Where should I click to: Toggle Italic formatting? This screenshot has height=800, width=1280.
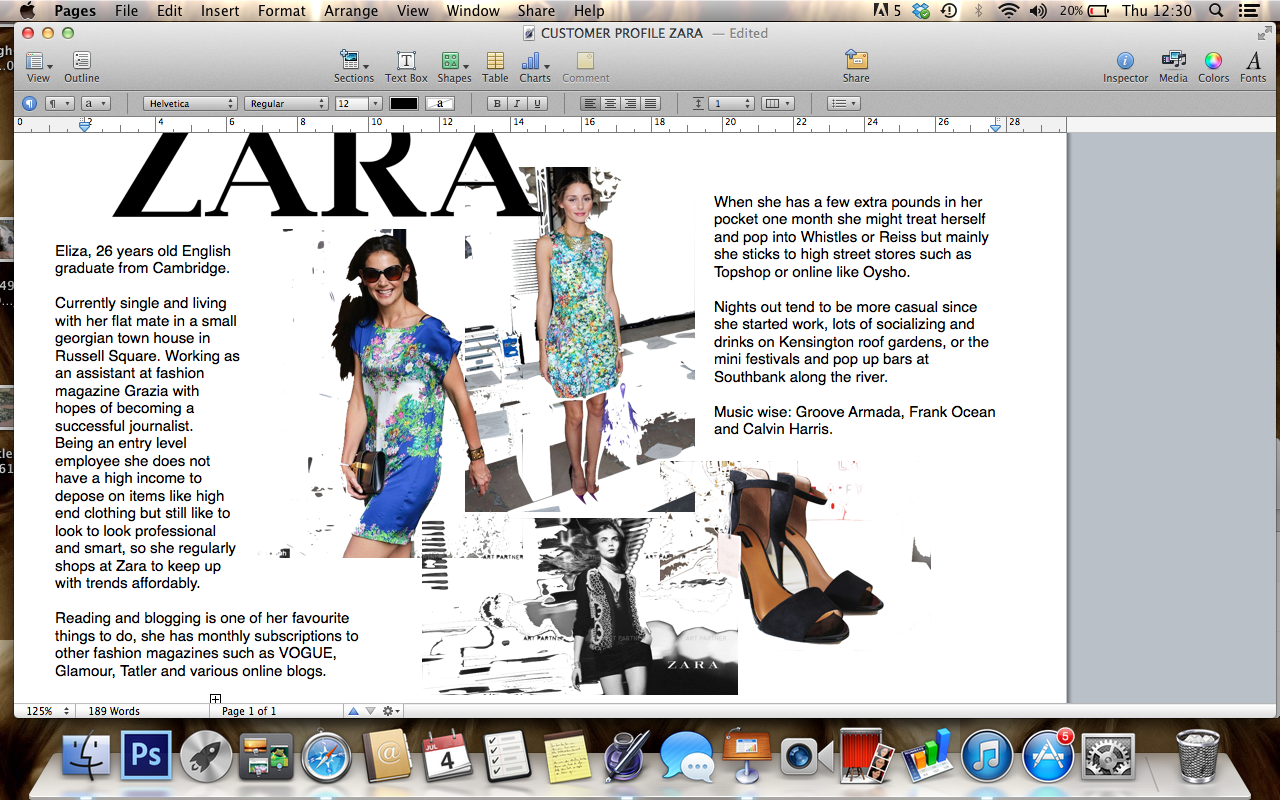pyautogui.click(x=517, y=103)
